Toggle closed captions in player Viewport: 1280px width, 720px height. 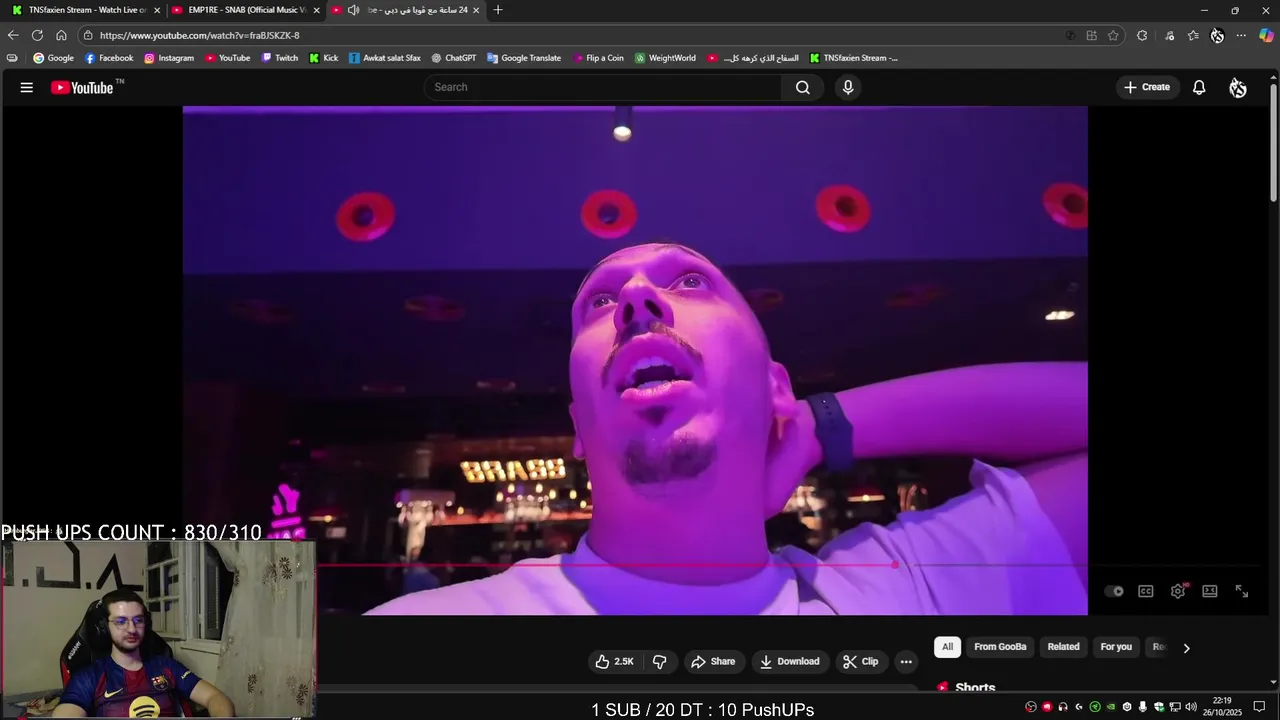click(x=1146, y=591)
